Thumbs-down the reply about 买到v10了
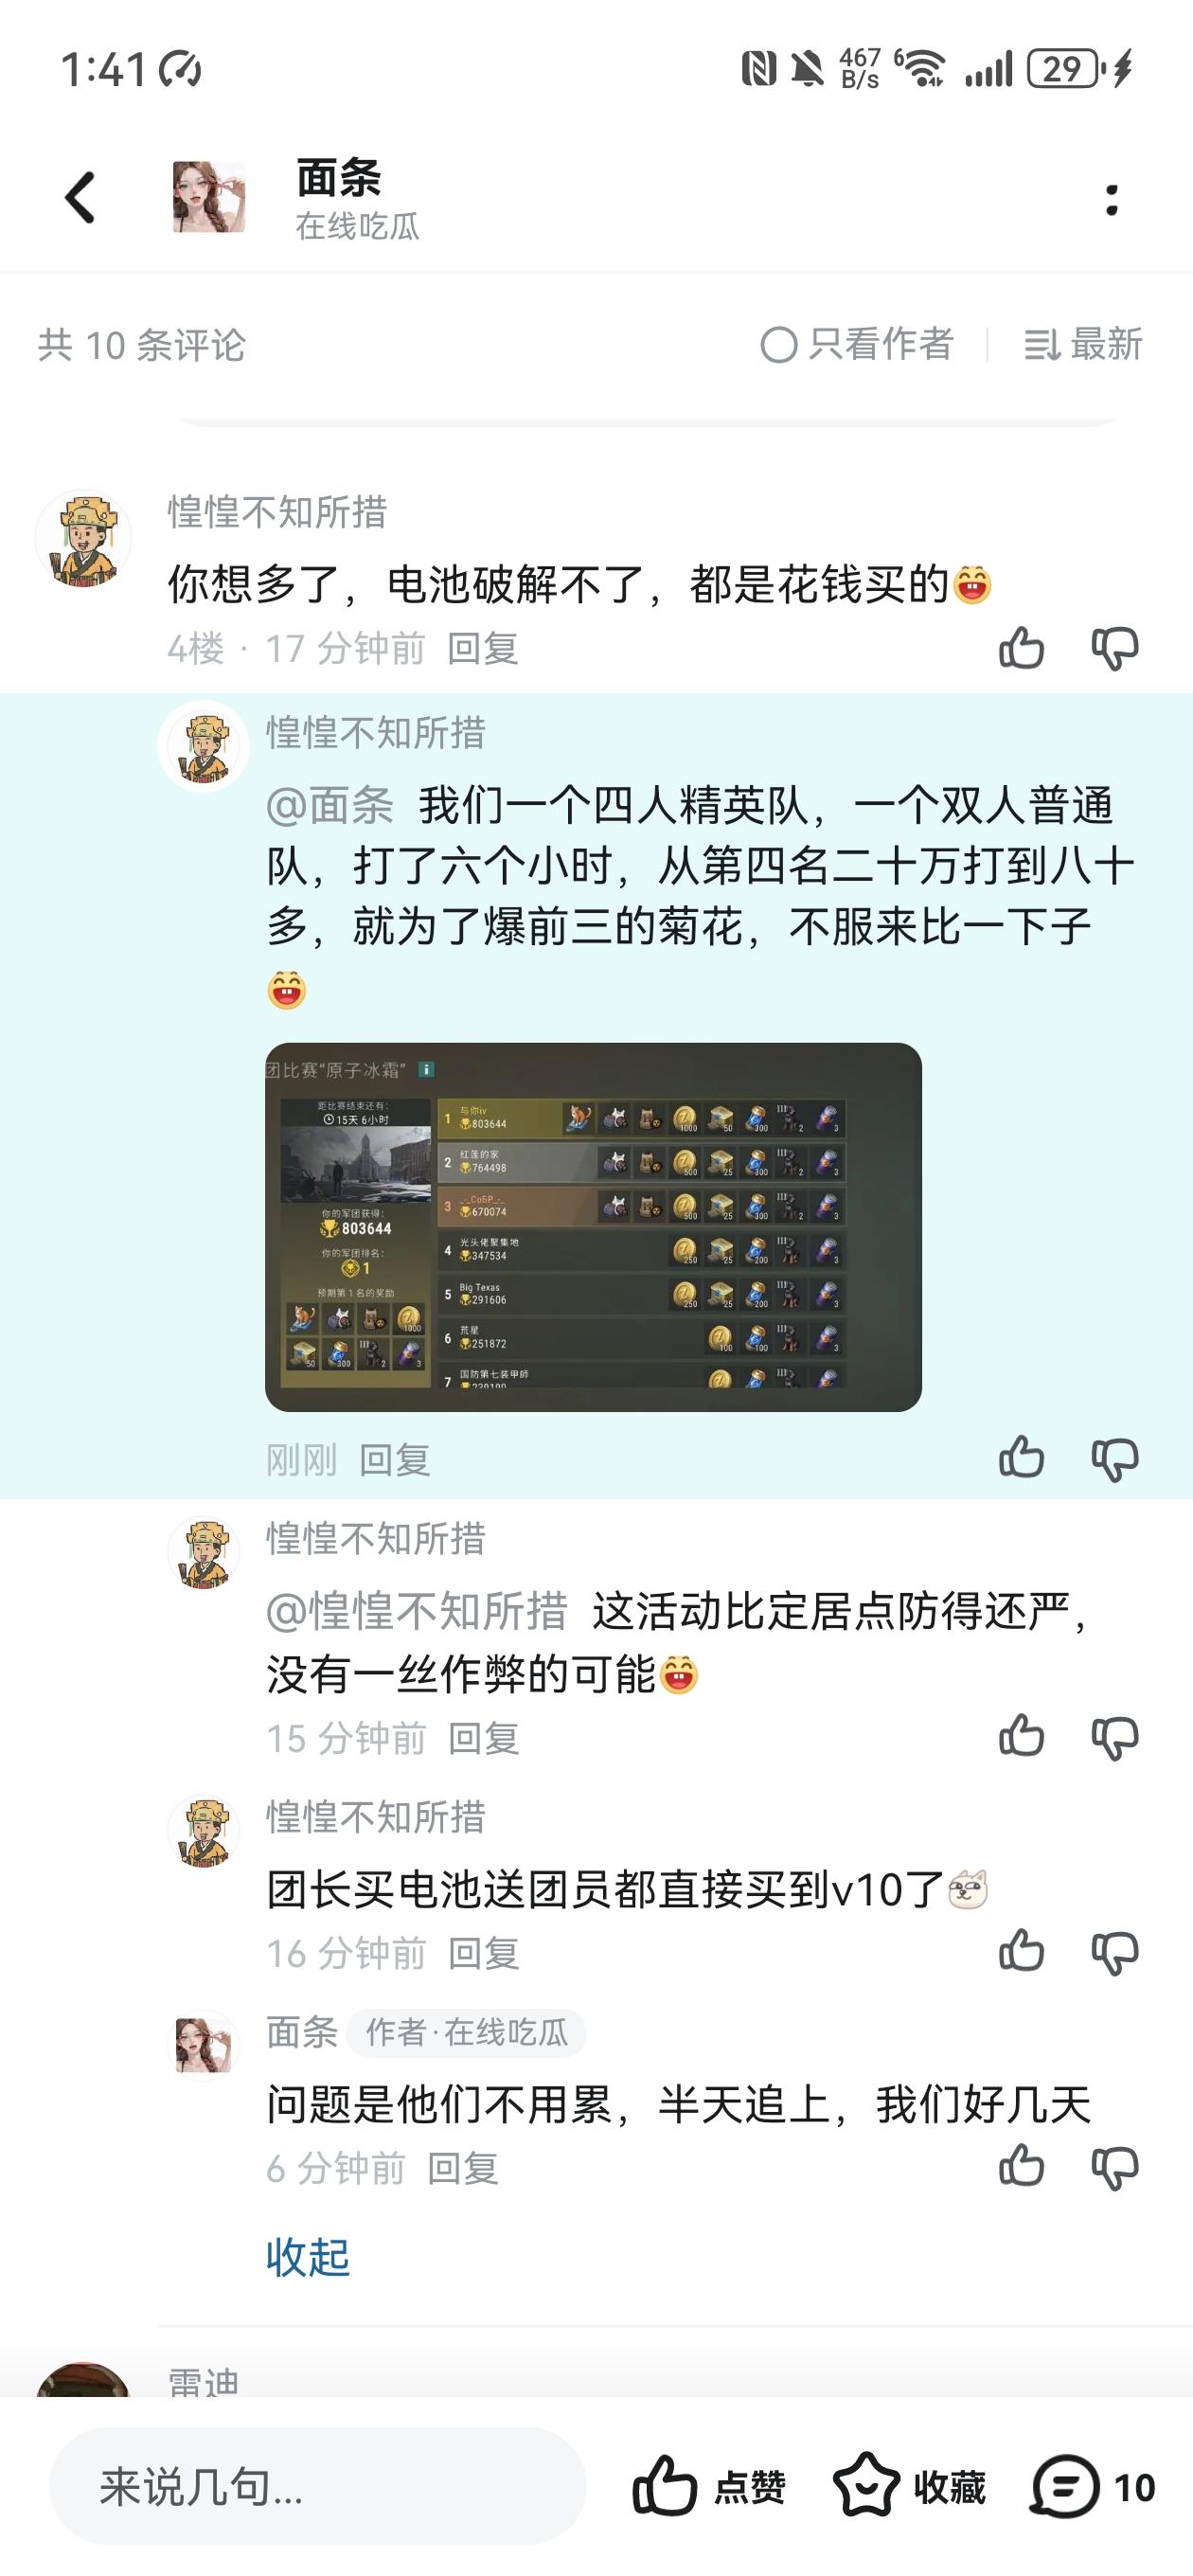This screenshot has width=1193, height=2576. pyautogui.click(x=1115, y=1951)
